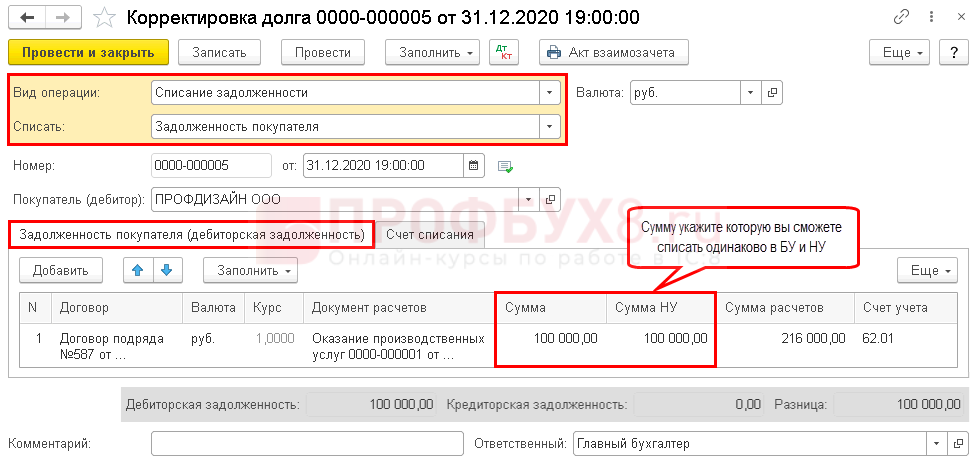975x462 pixels.
Task: Open the ПРОФДИЗАЙН ООО card icon
Action: click(550, 200)
